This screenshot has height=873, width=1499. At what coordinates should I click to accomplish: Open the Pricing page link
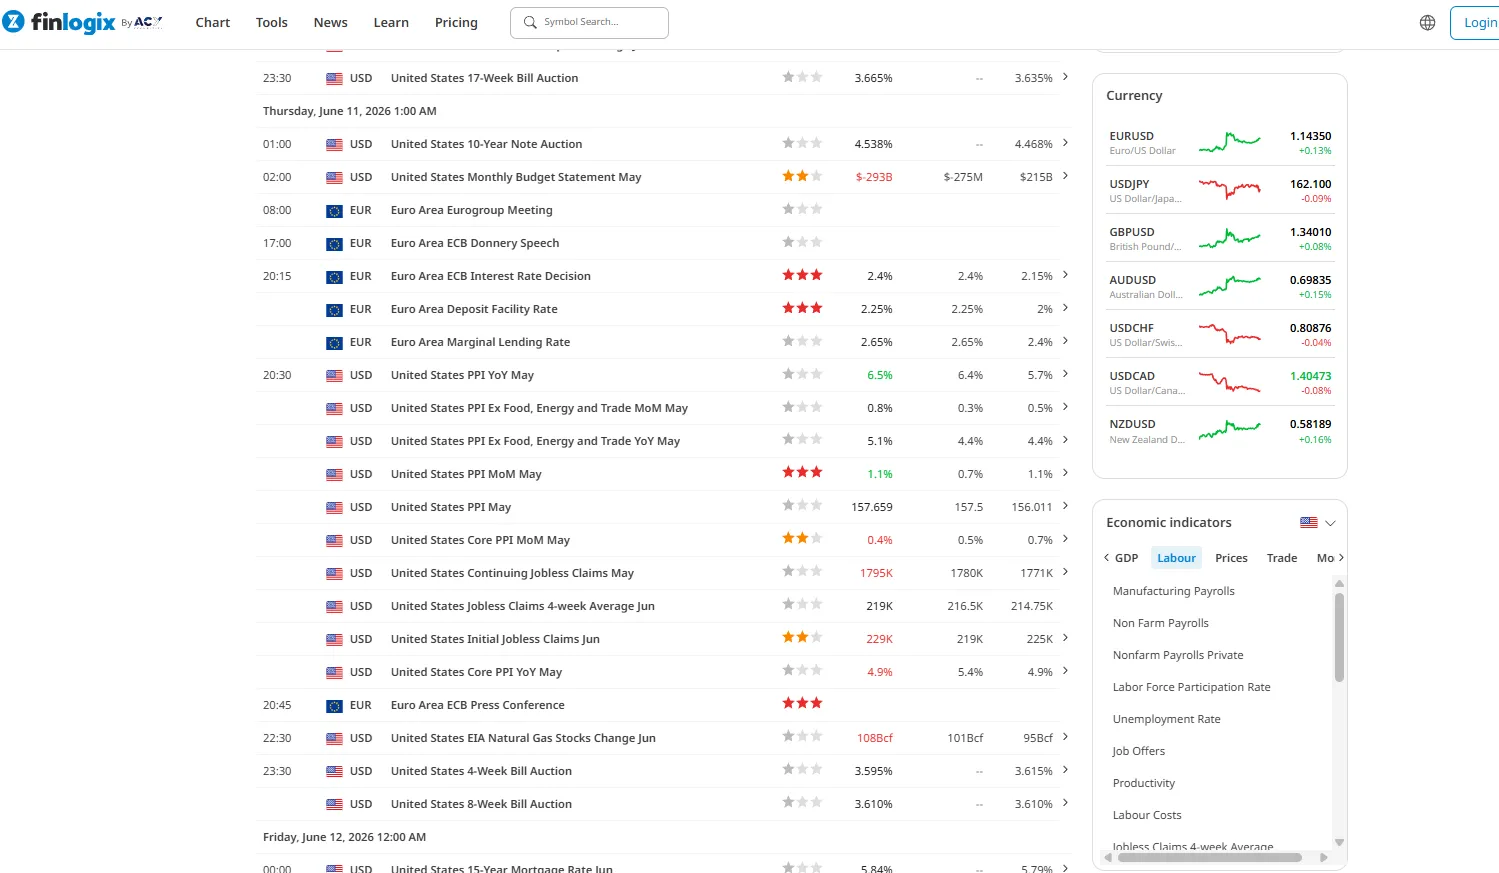tap(456, 22)
